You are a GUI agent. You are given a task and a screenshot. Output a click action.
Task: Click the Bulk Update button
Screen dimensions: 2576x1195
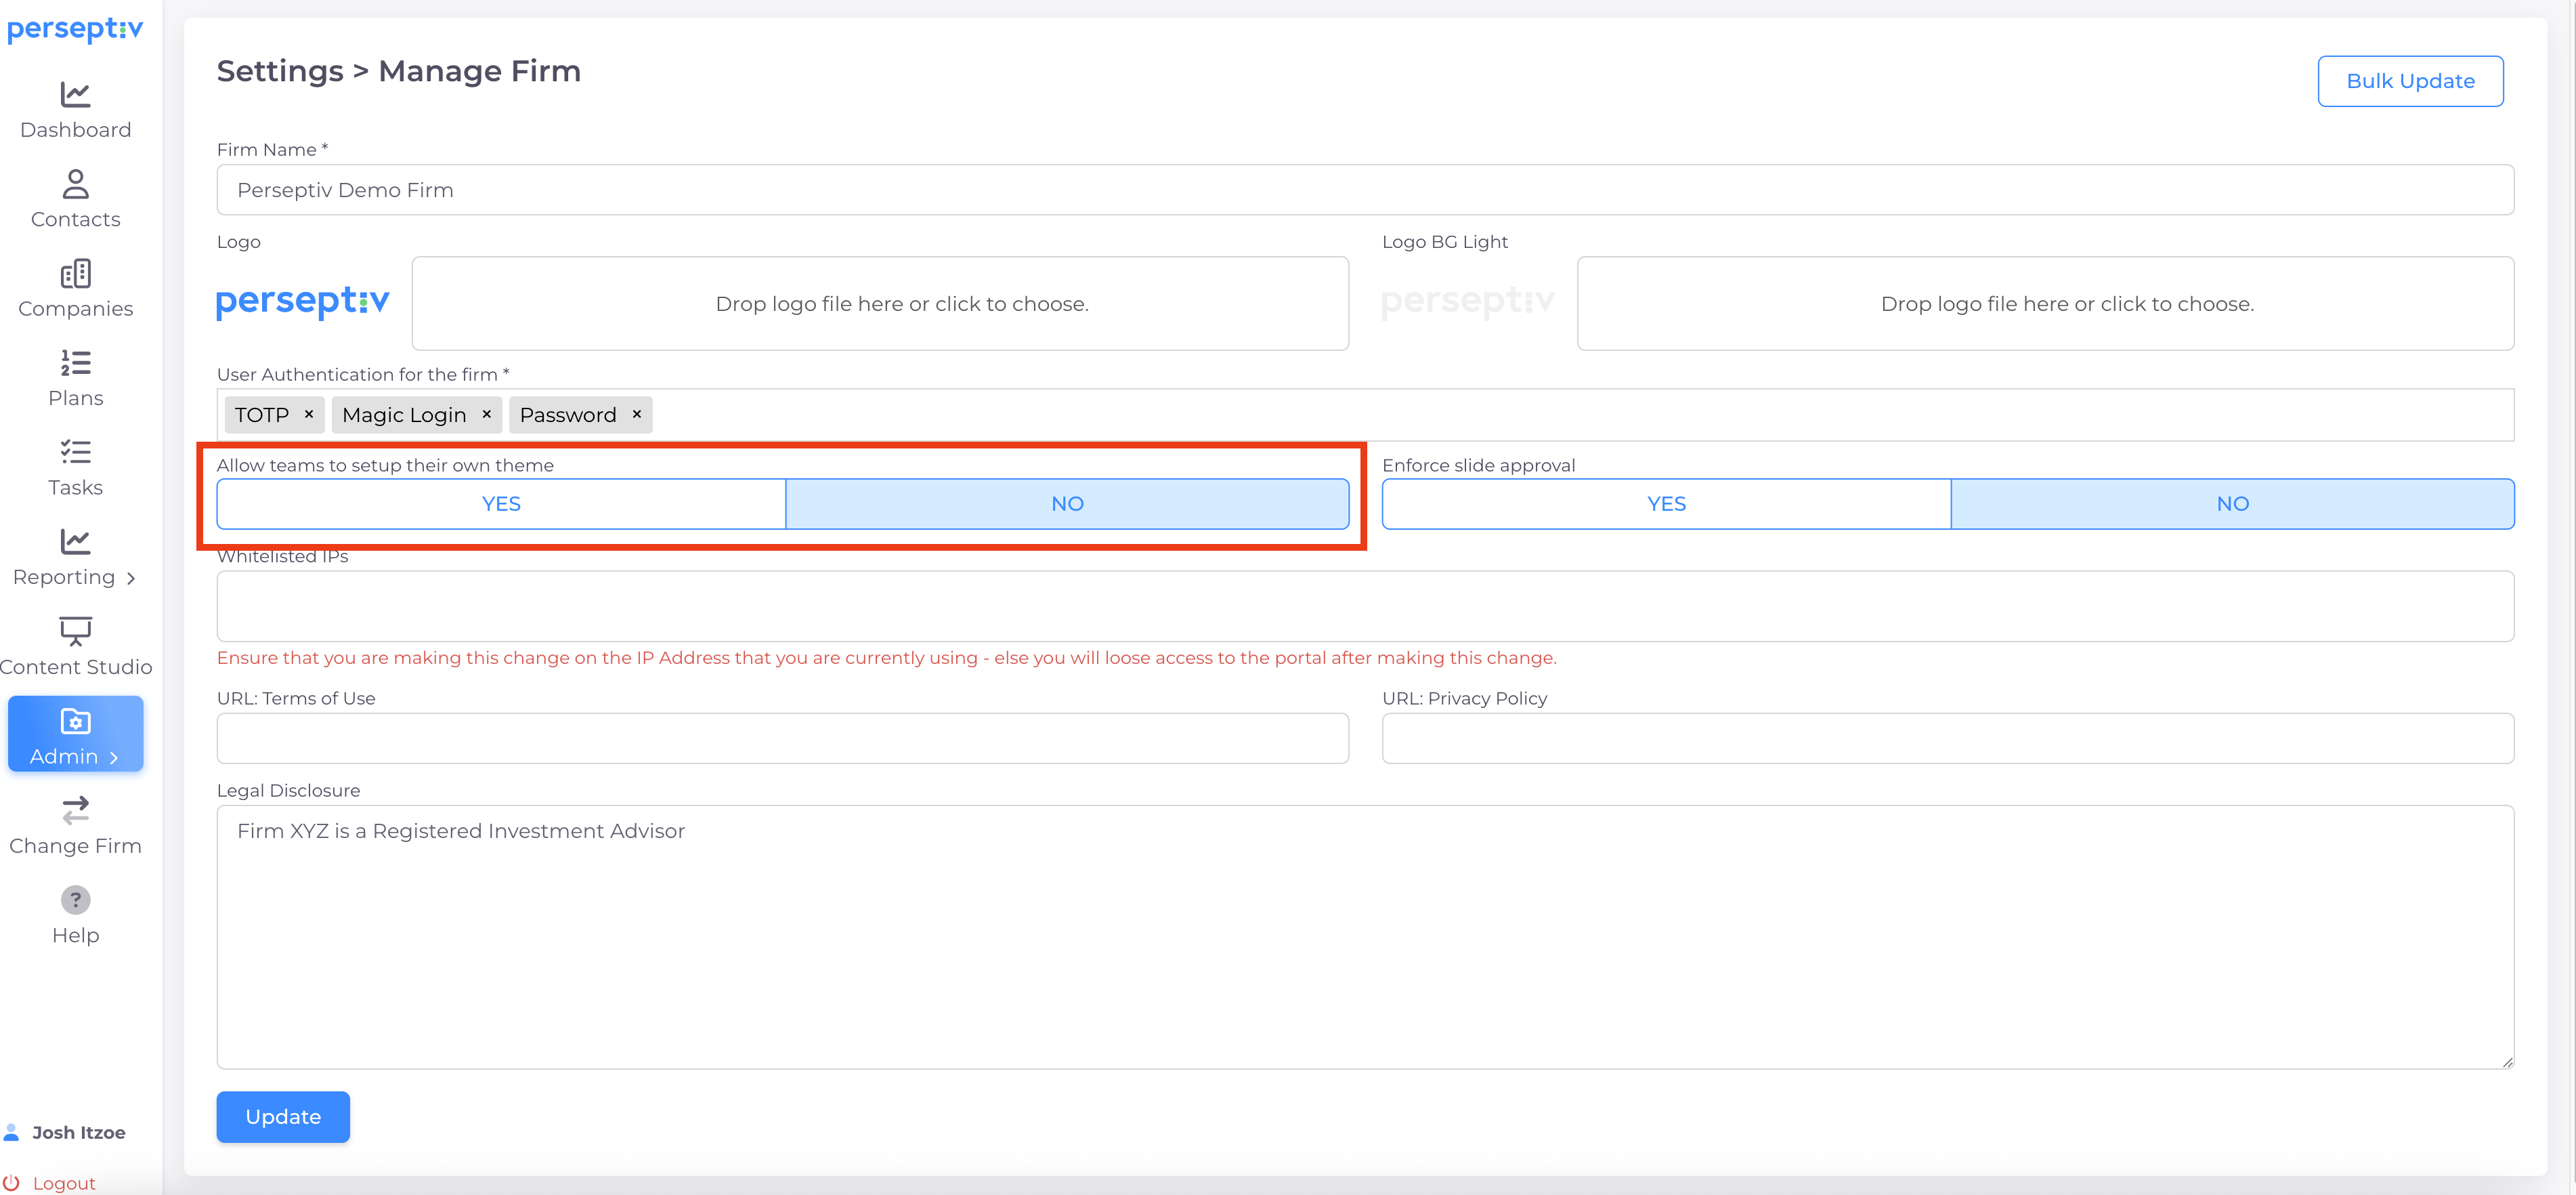[x=2409, y=81]
